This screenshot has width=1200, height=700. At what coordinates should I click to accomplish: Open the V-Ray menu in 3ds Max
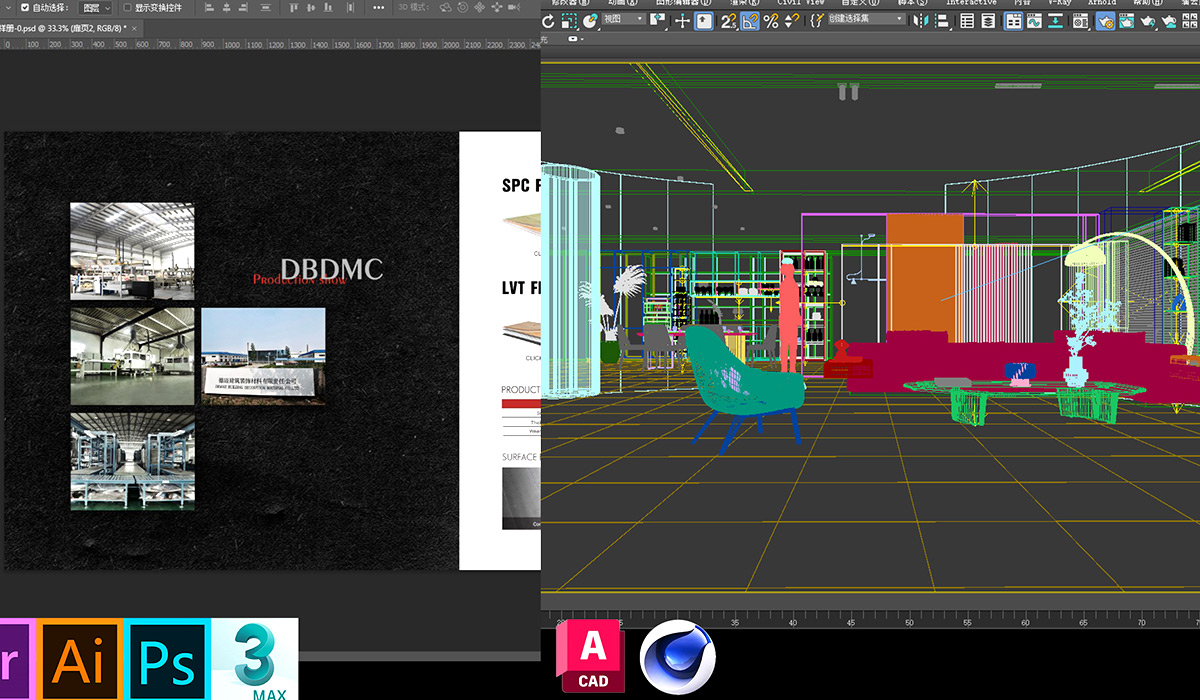tap(1060, 2)
